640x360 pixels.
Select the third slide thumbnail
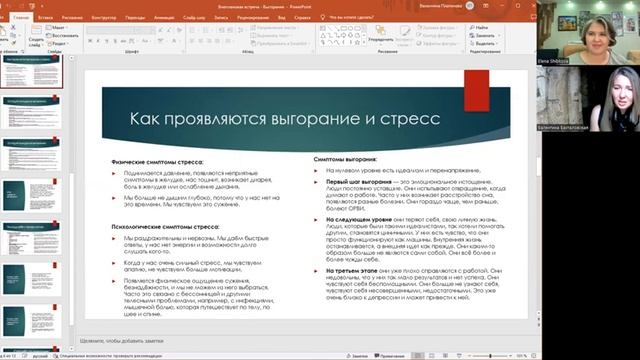(x=32, y=154)
